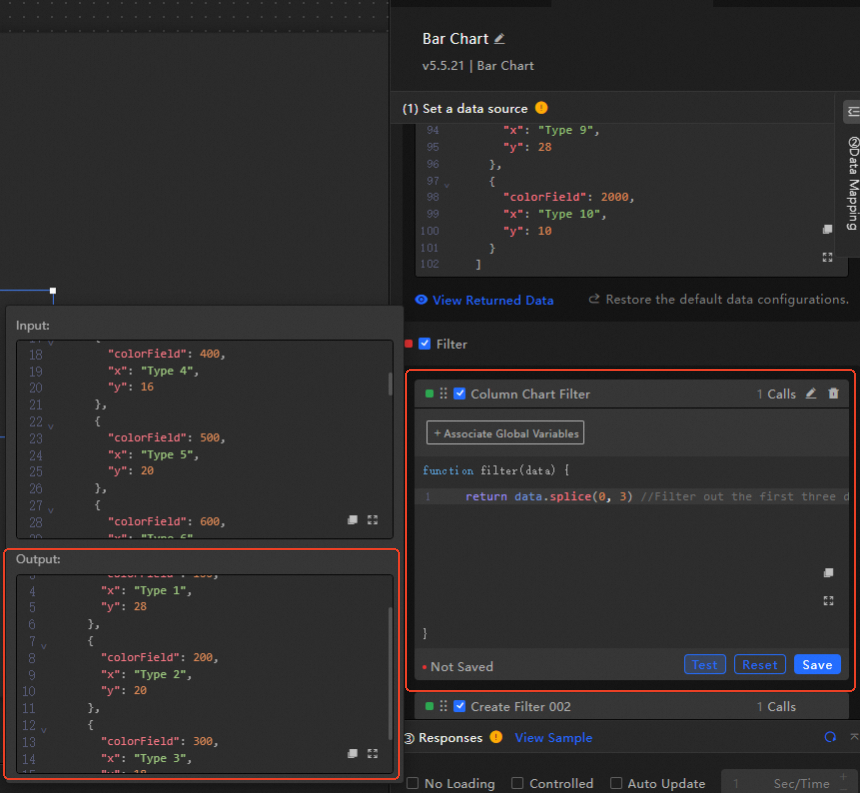
Task: Copy the filter function code
Action: (827, 573)
